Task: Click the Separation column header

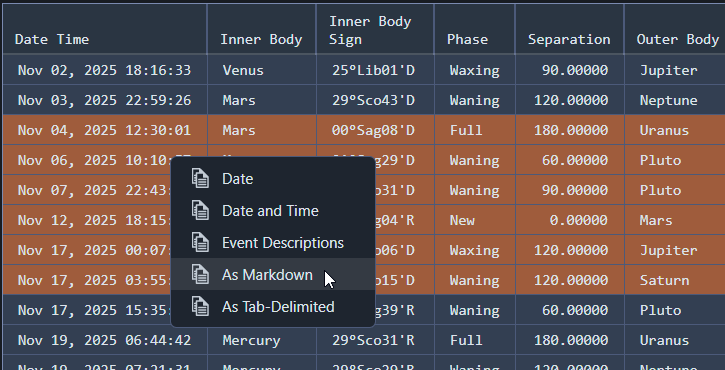Action: [x=570, y=29]
